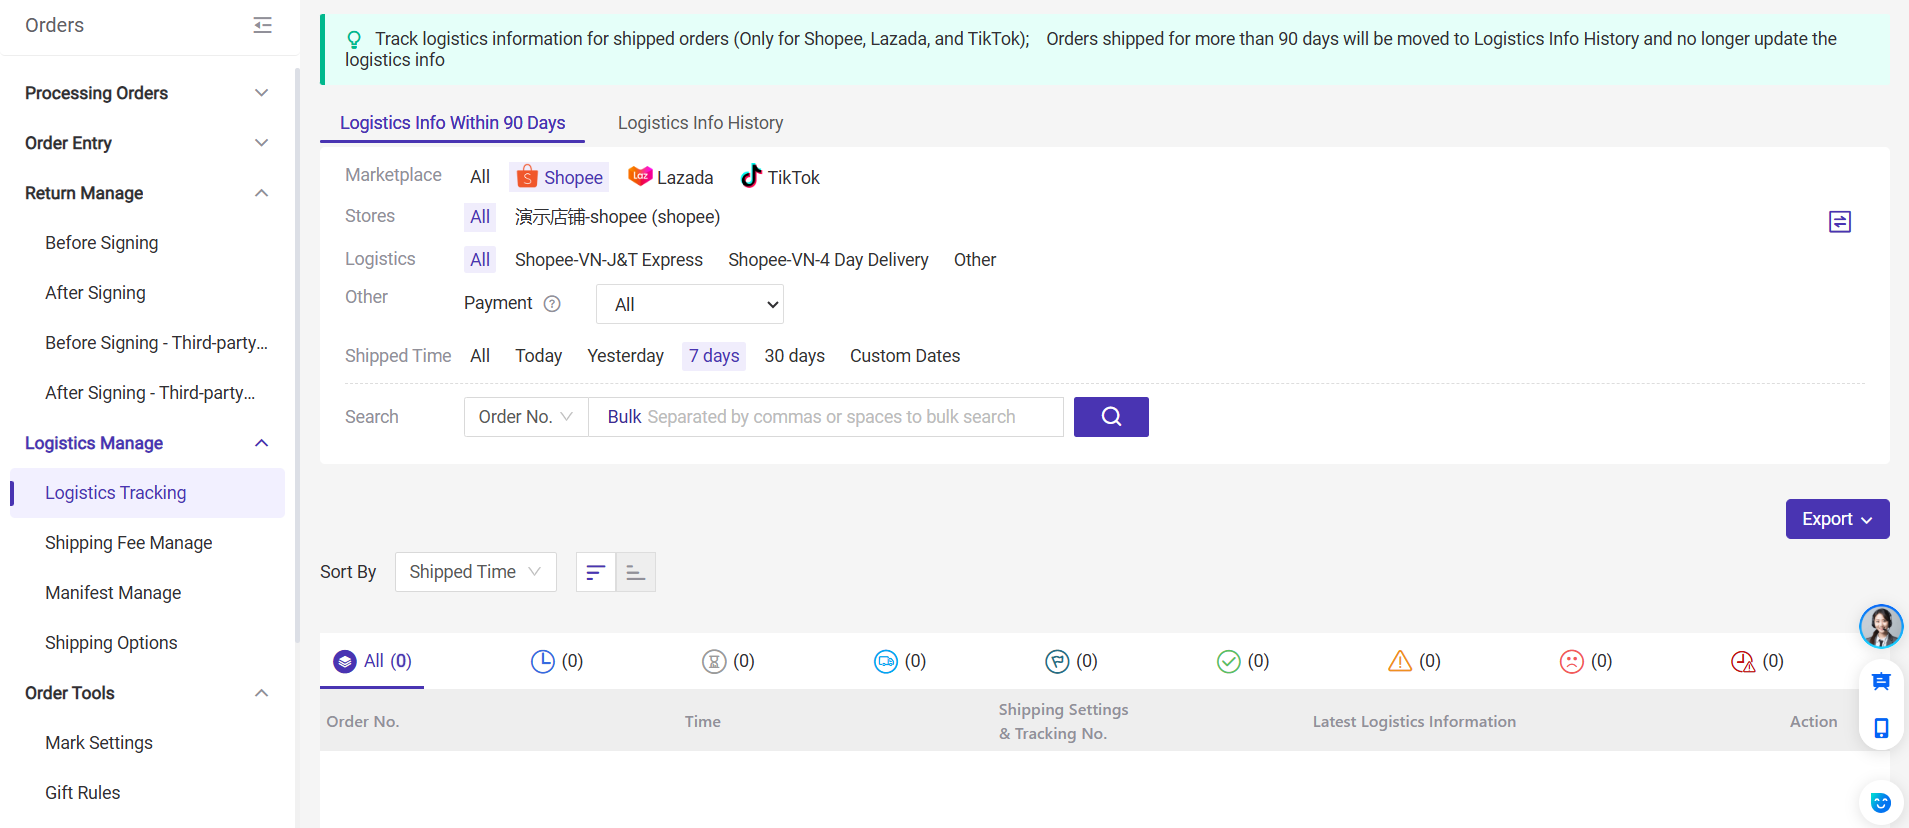This screenshot has width=1909, height=828.
Task: Open After Signing - Third-party item
Action: pos(148,393)
